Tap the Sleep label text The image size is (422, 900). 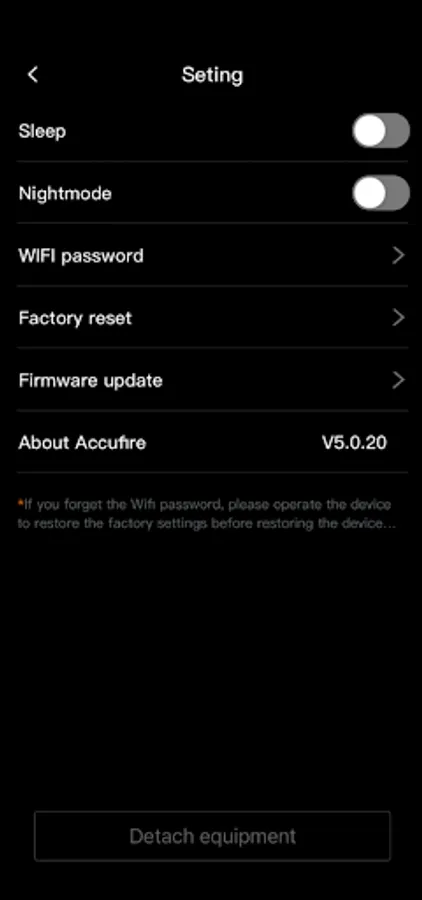pyautogui.click(x=42, y=131)
